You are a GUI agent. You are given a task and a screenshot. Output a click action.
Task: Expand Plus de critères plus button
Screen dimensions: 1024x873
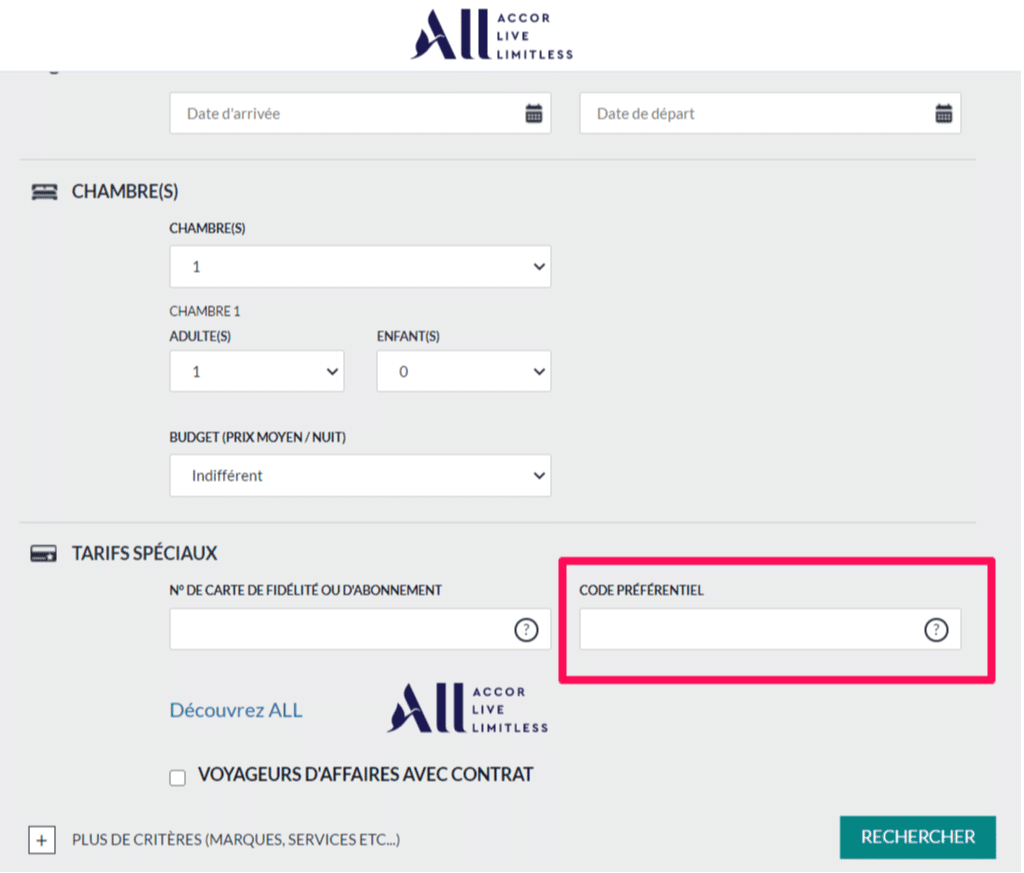point(42,840)
